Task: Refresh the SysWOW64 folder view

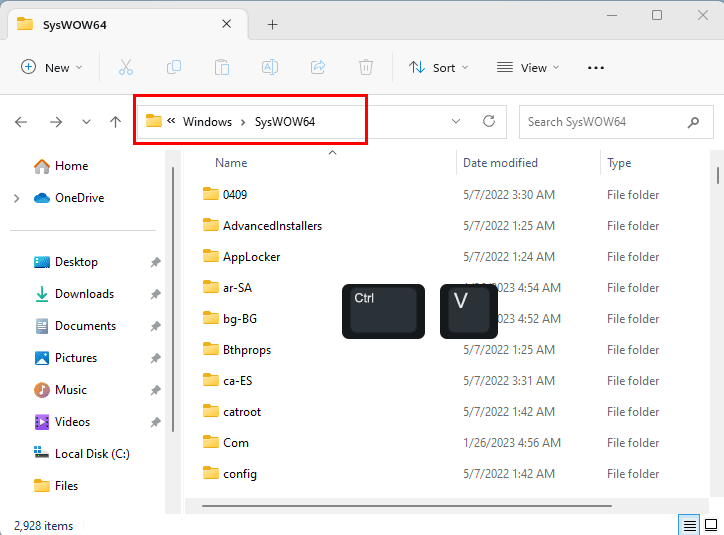Action: [x=489, y=121]
